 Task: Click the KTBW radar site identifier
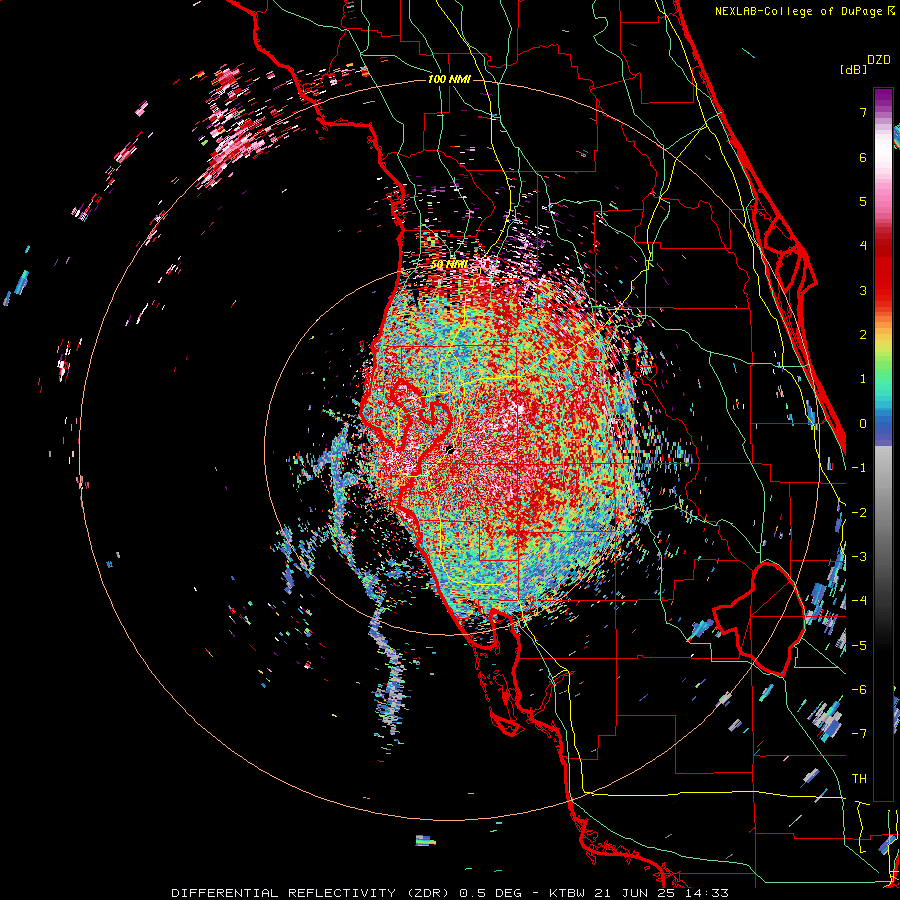(568, 893)
